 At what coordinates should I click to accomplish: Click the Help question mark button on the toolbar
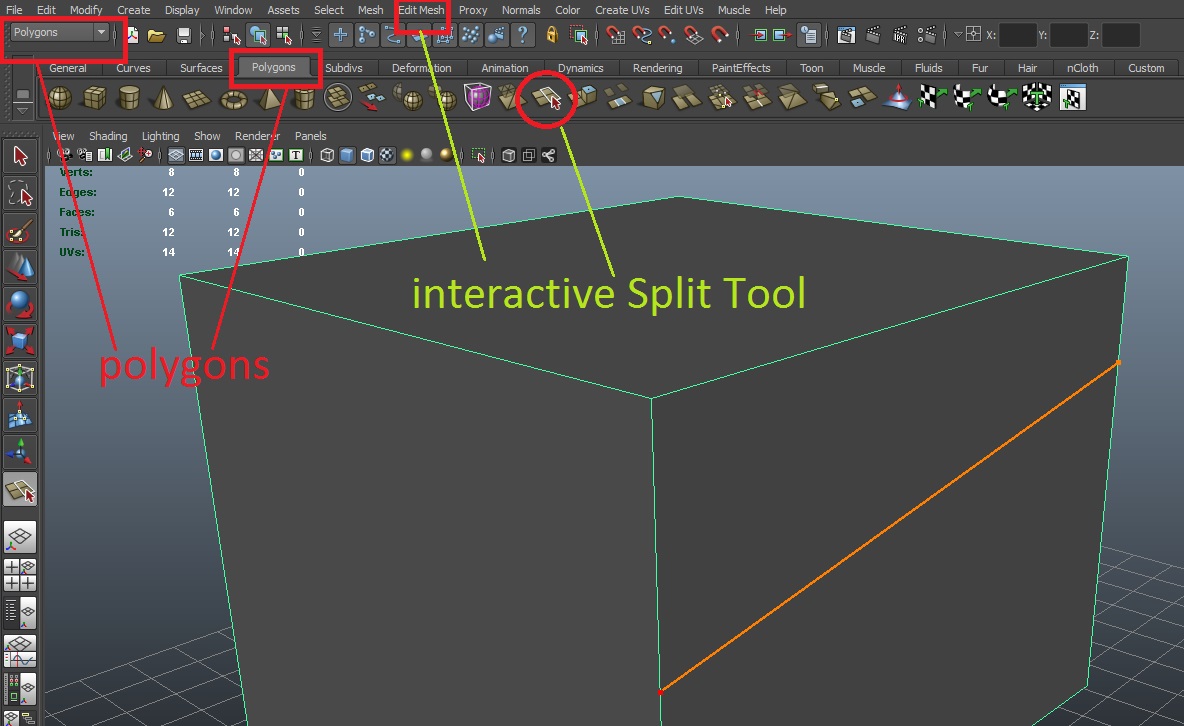coord(521,34)
